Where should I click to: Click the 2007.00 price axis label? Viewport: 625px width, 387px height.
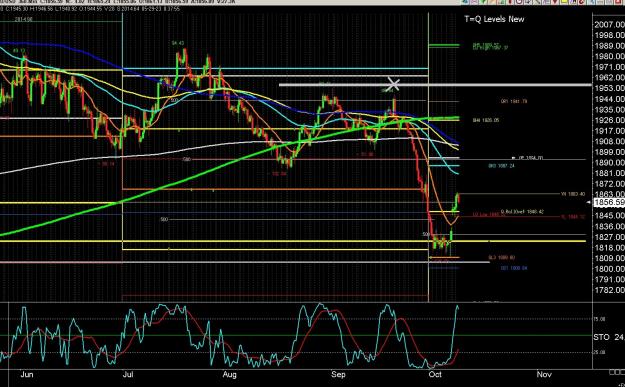[609, 25]
